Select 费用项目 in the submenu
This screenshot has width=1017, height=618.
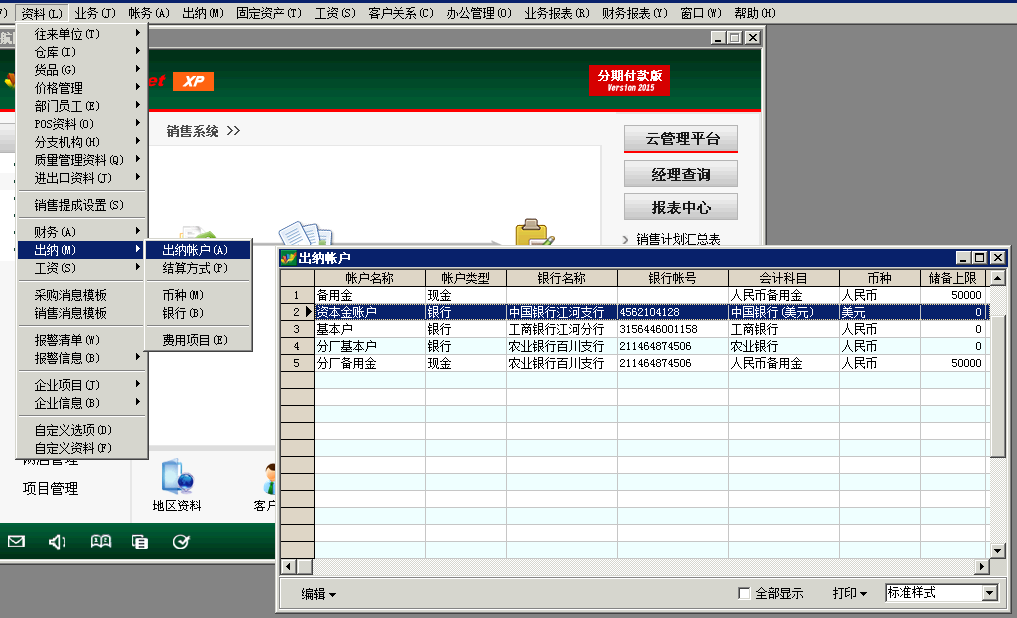[x=198, y=340]
